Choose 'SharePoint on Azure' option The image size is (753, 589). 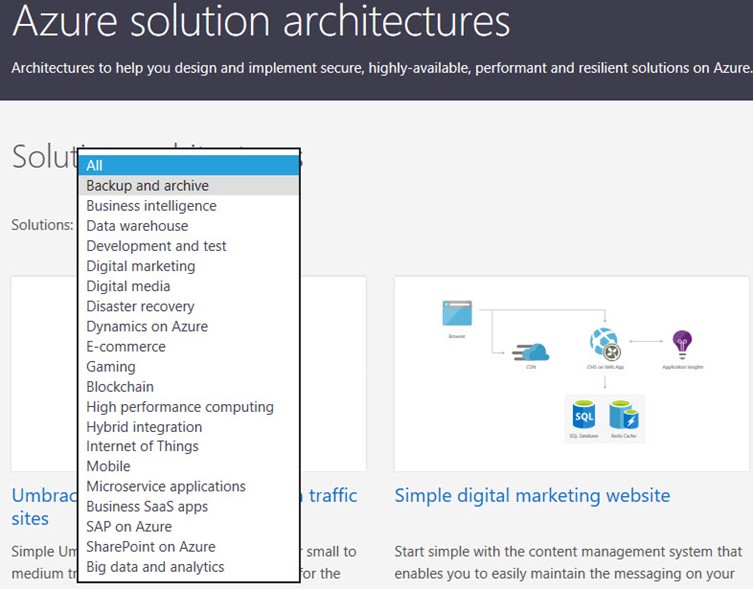[189, 547]
